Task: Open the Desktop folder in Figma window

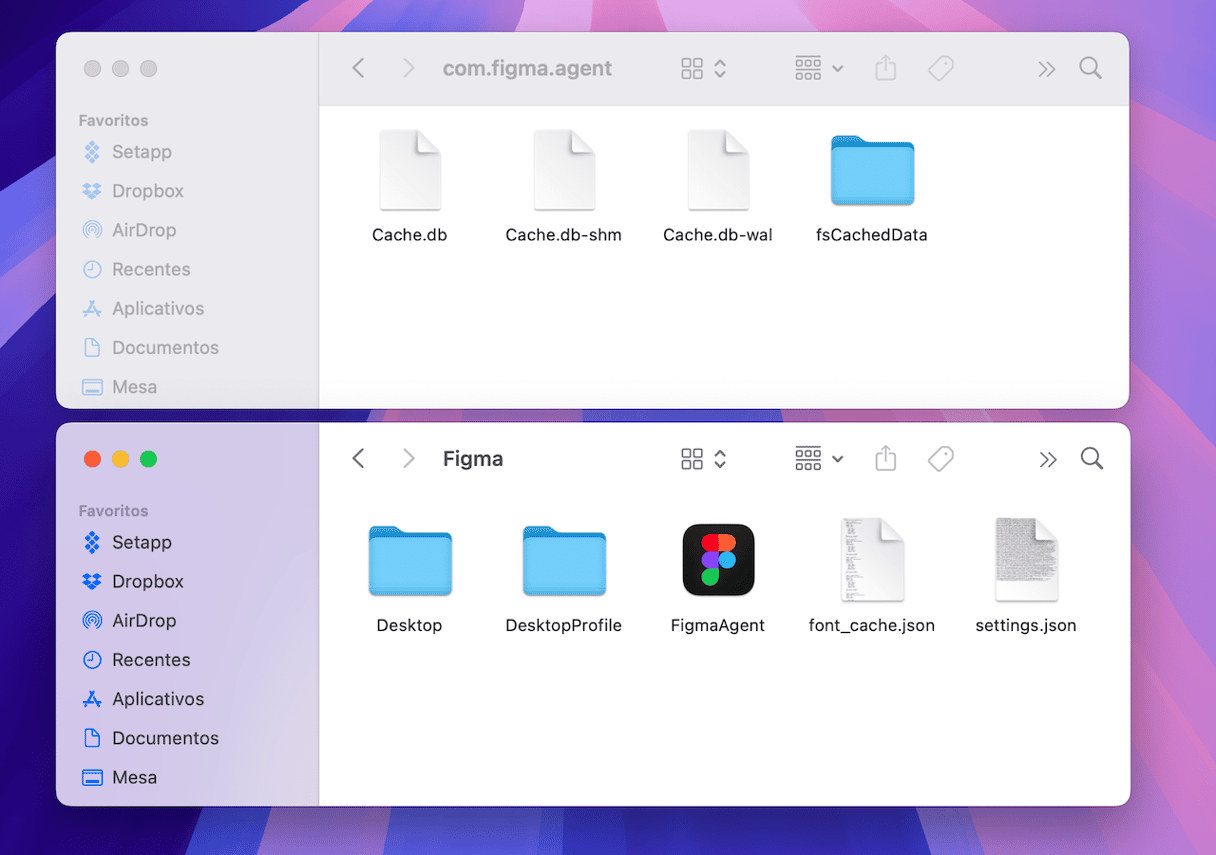Action: pyautogui.click(x=410, y=561)
